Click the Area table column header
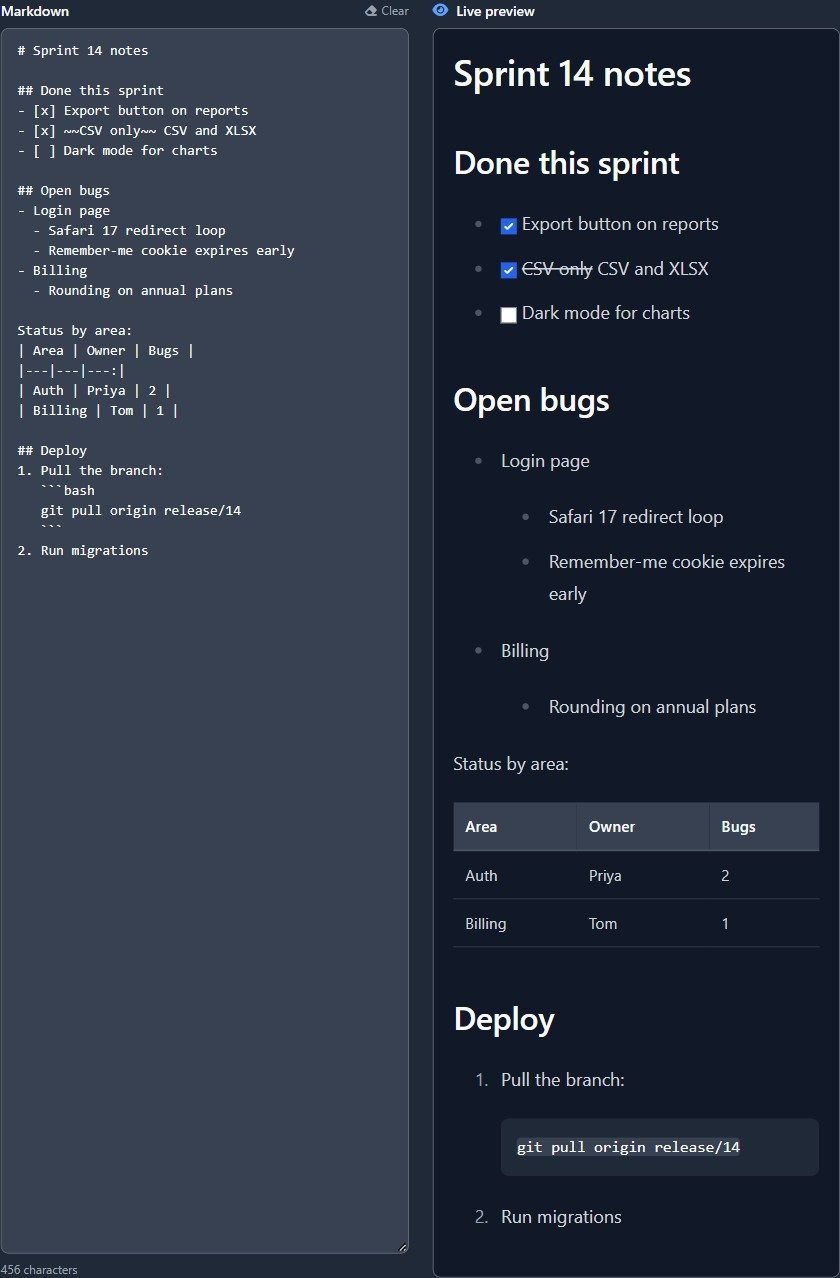Screen dimensions: 840x1278 (514, 827)
